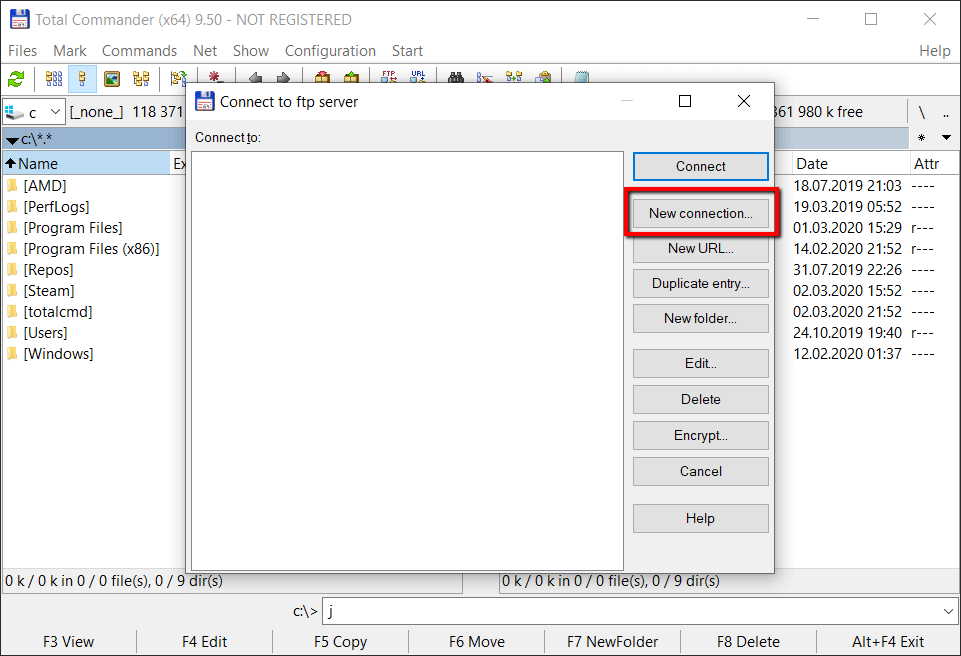This screenshot has height=656, width=961.
Task: Open the Help menu in menu bar
Action: [x=934, y=51]
